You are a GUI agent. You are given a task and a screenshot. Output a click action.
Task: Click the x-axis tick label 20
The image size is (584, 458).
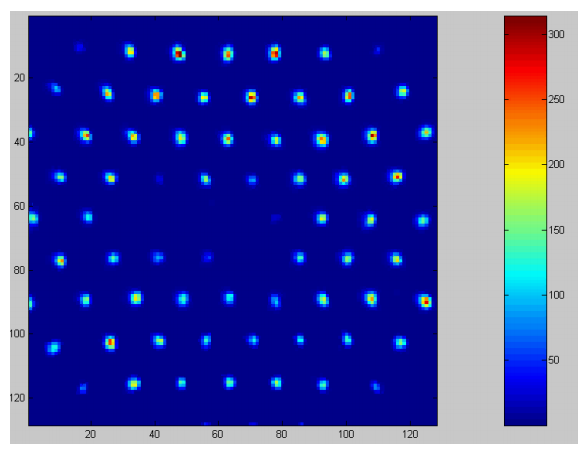pyautogui.click(x=91, y=435)
